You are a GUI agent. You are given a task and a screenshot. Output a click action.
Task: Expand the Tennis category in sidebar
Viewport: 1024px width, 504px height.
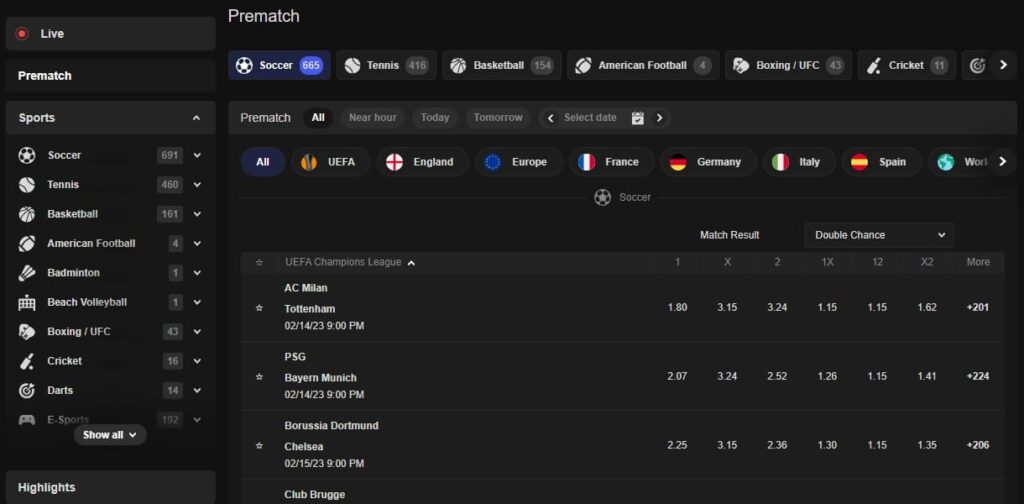pyautogui.click(x=197, y=185)
